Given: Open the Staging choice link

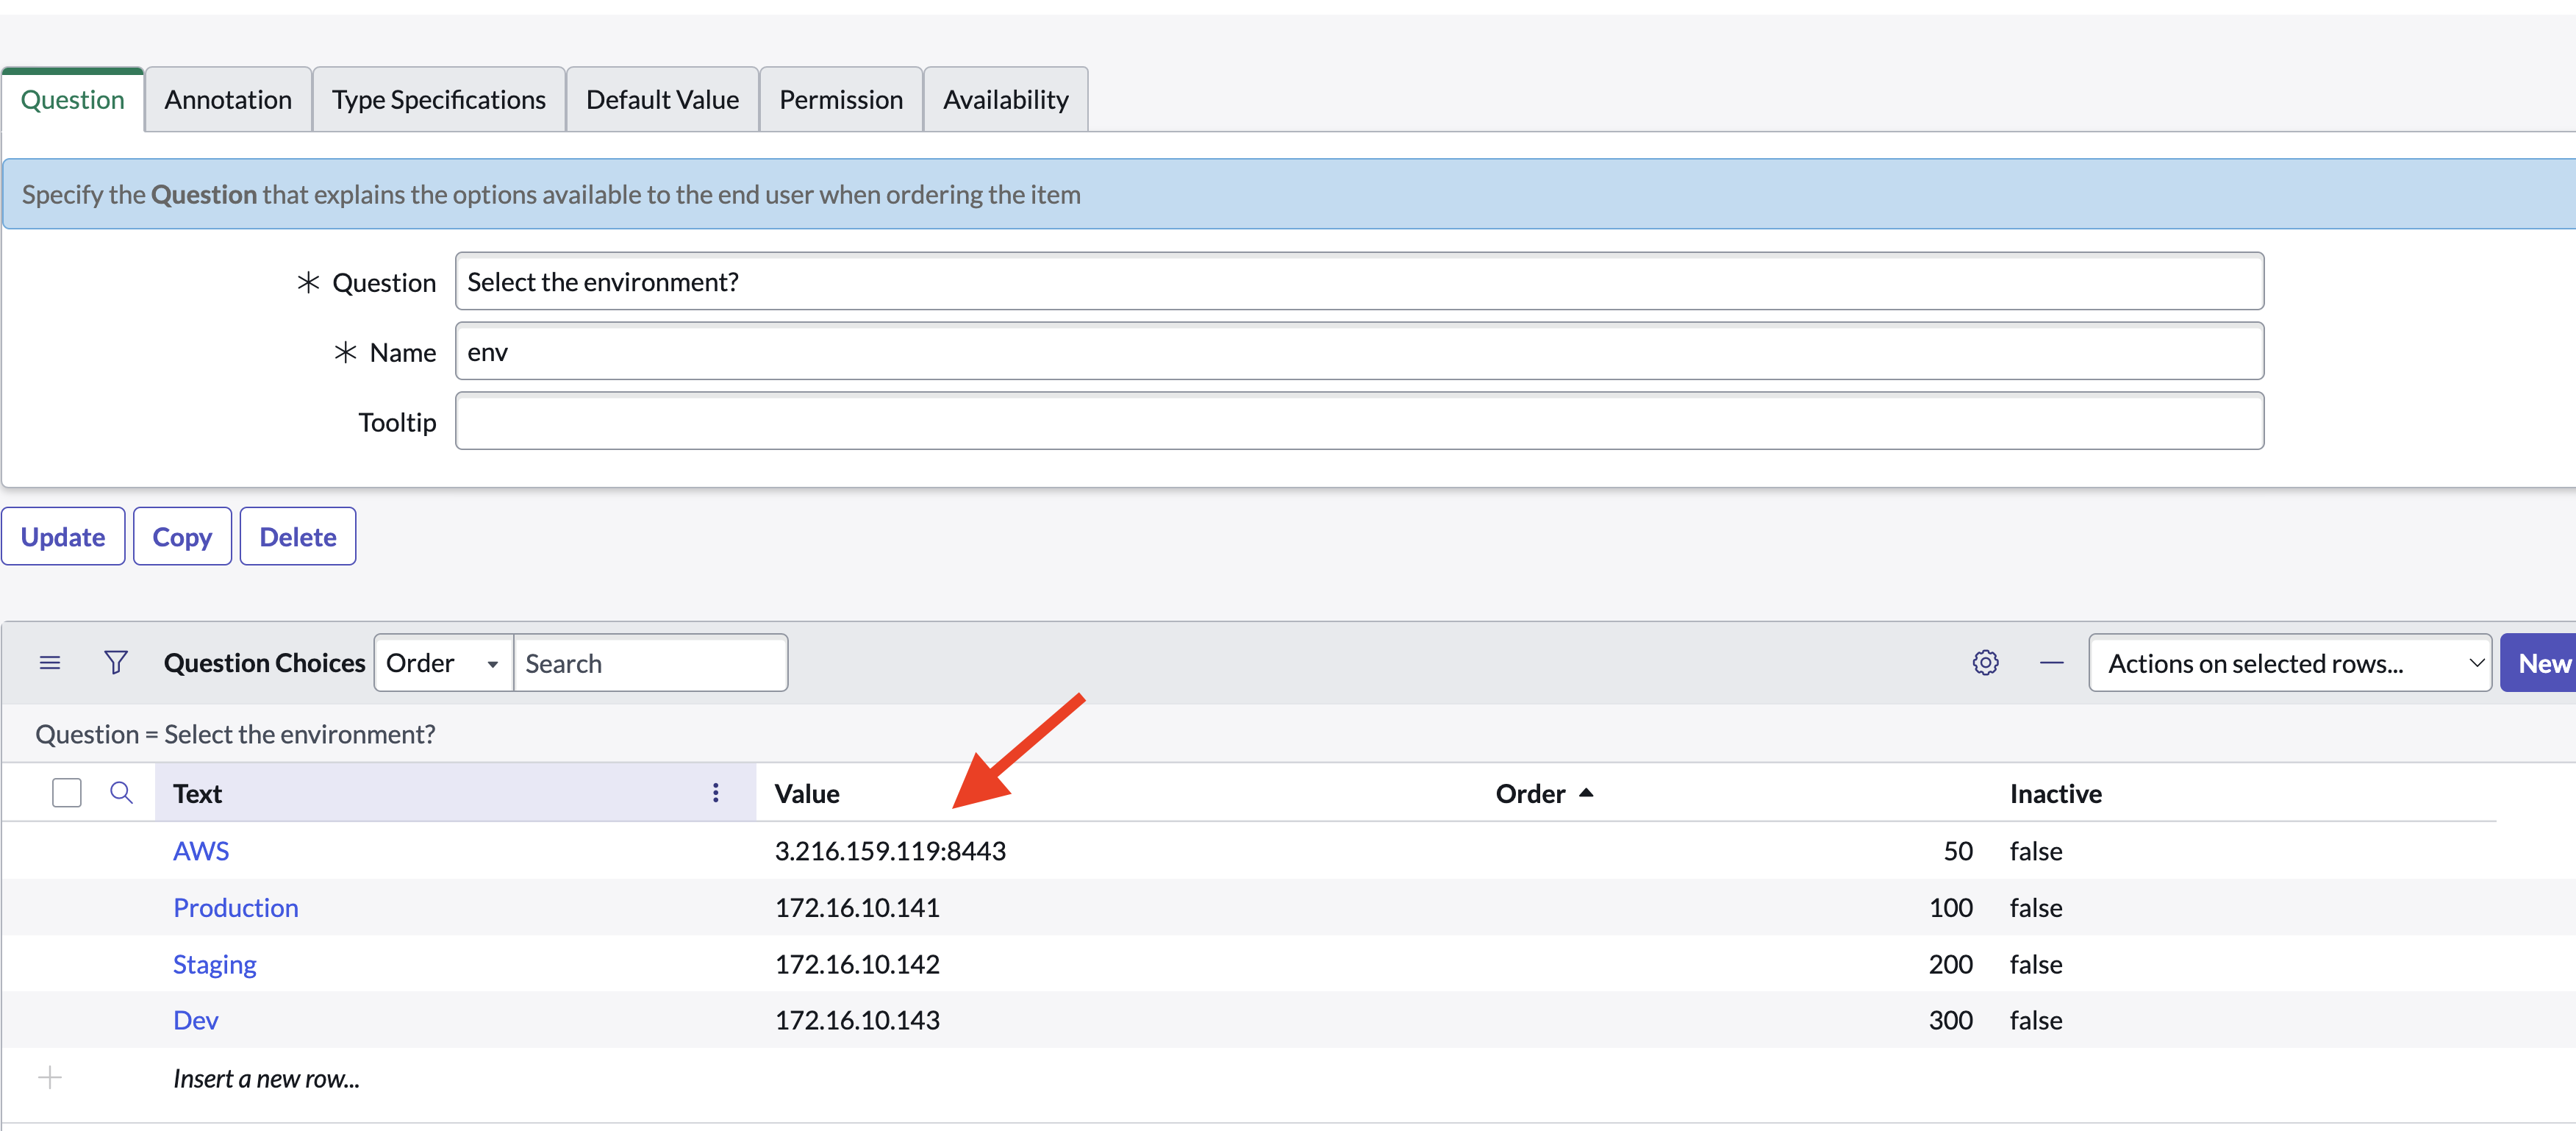Looking at the screenshot, I should coord(214,964).
